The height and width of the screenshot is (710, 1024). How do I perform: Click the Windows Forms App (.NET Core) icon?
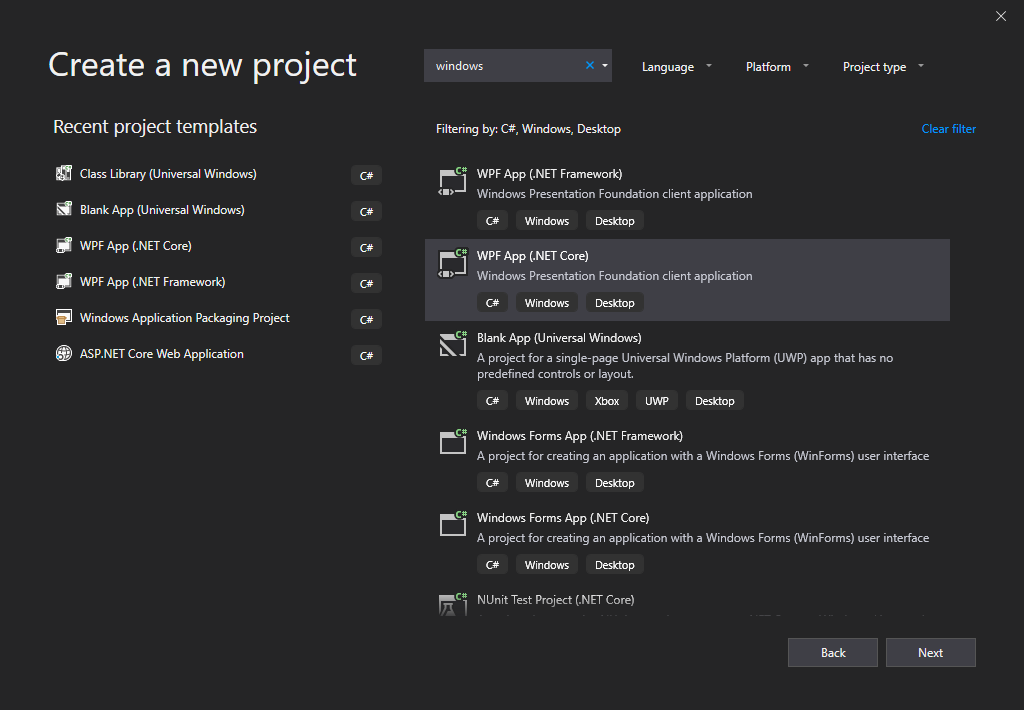pos(454,526)
